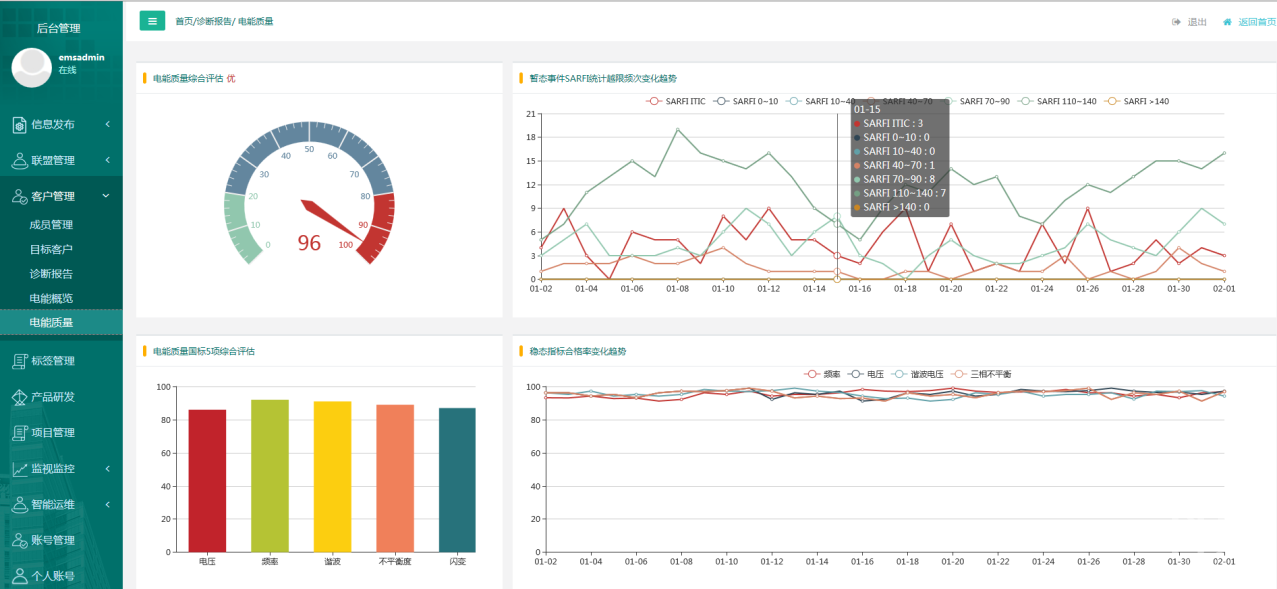Select the 成员管理 submenu item
This screenshot has height=589, width=1277.
pyautogui.click(x=51, y=225)
